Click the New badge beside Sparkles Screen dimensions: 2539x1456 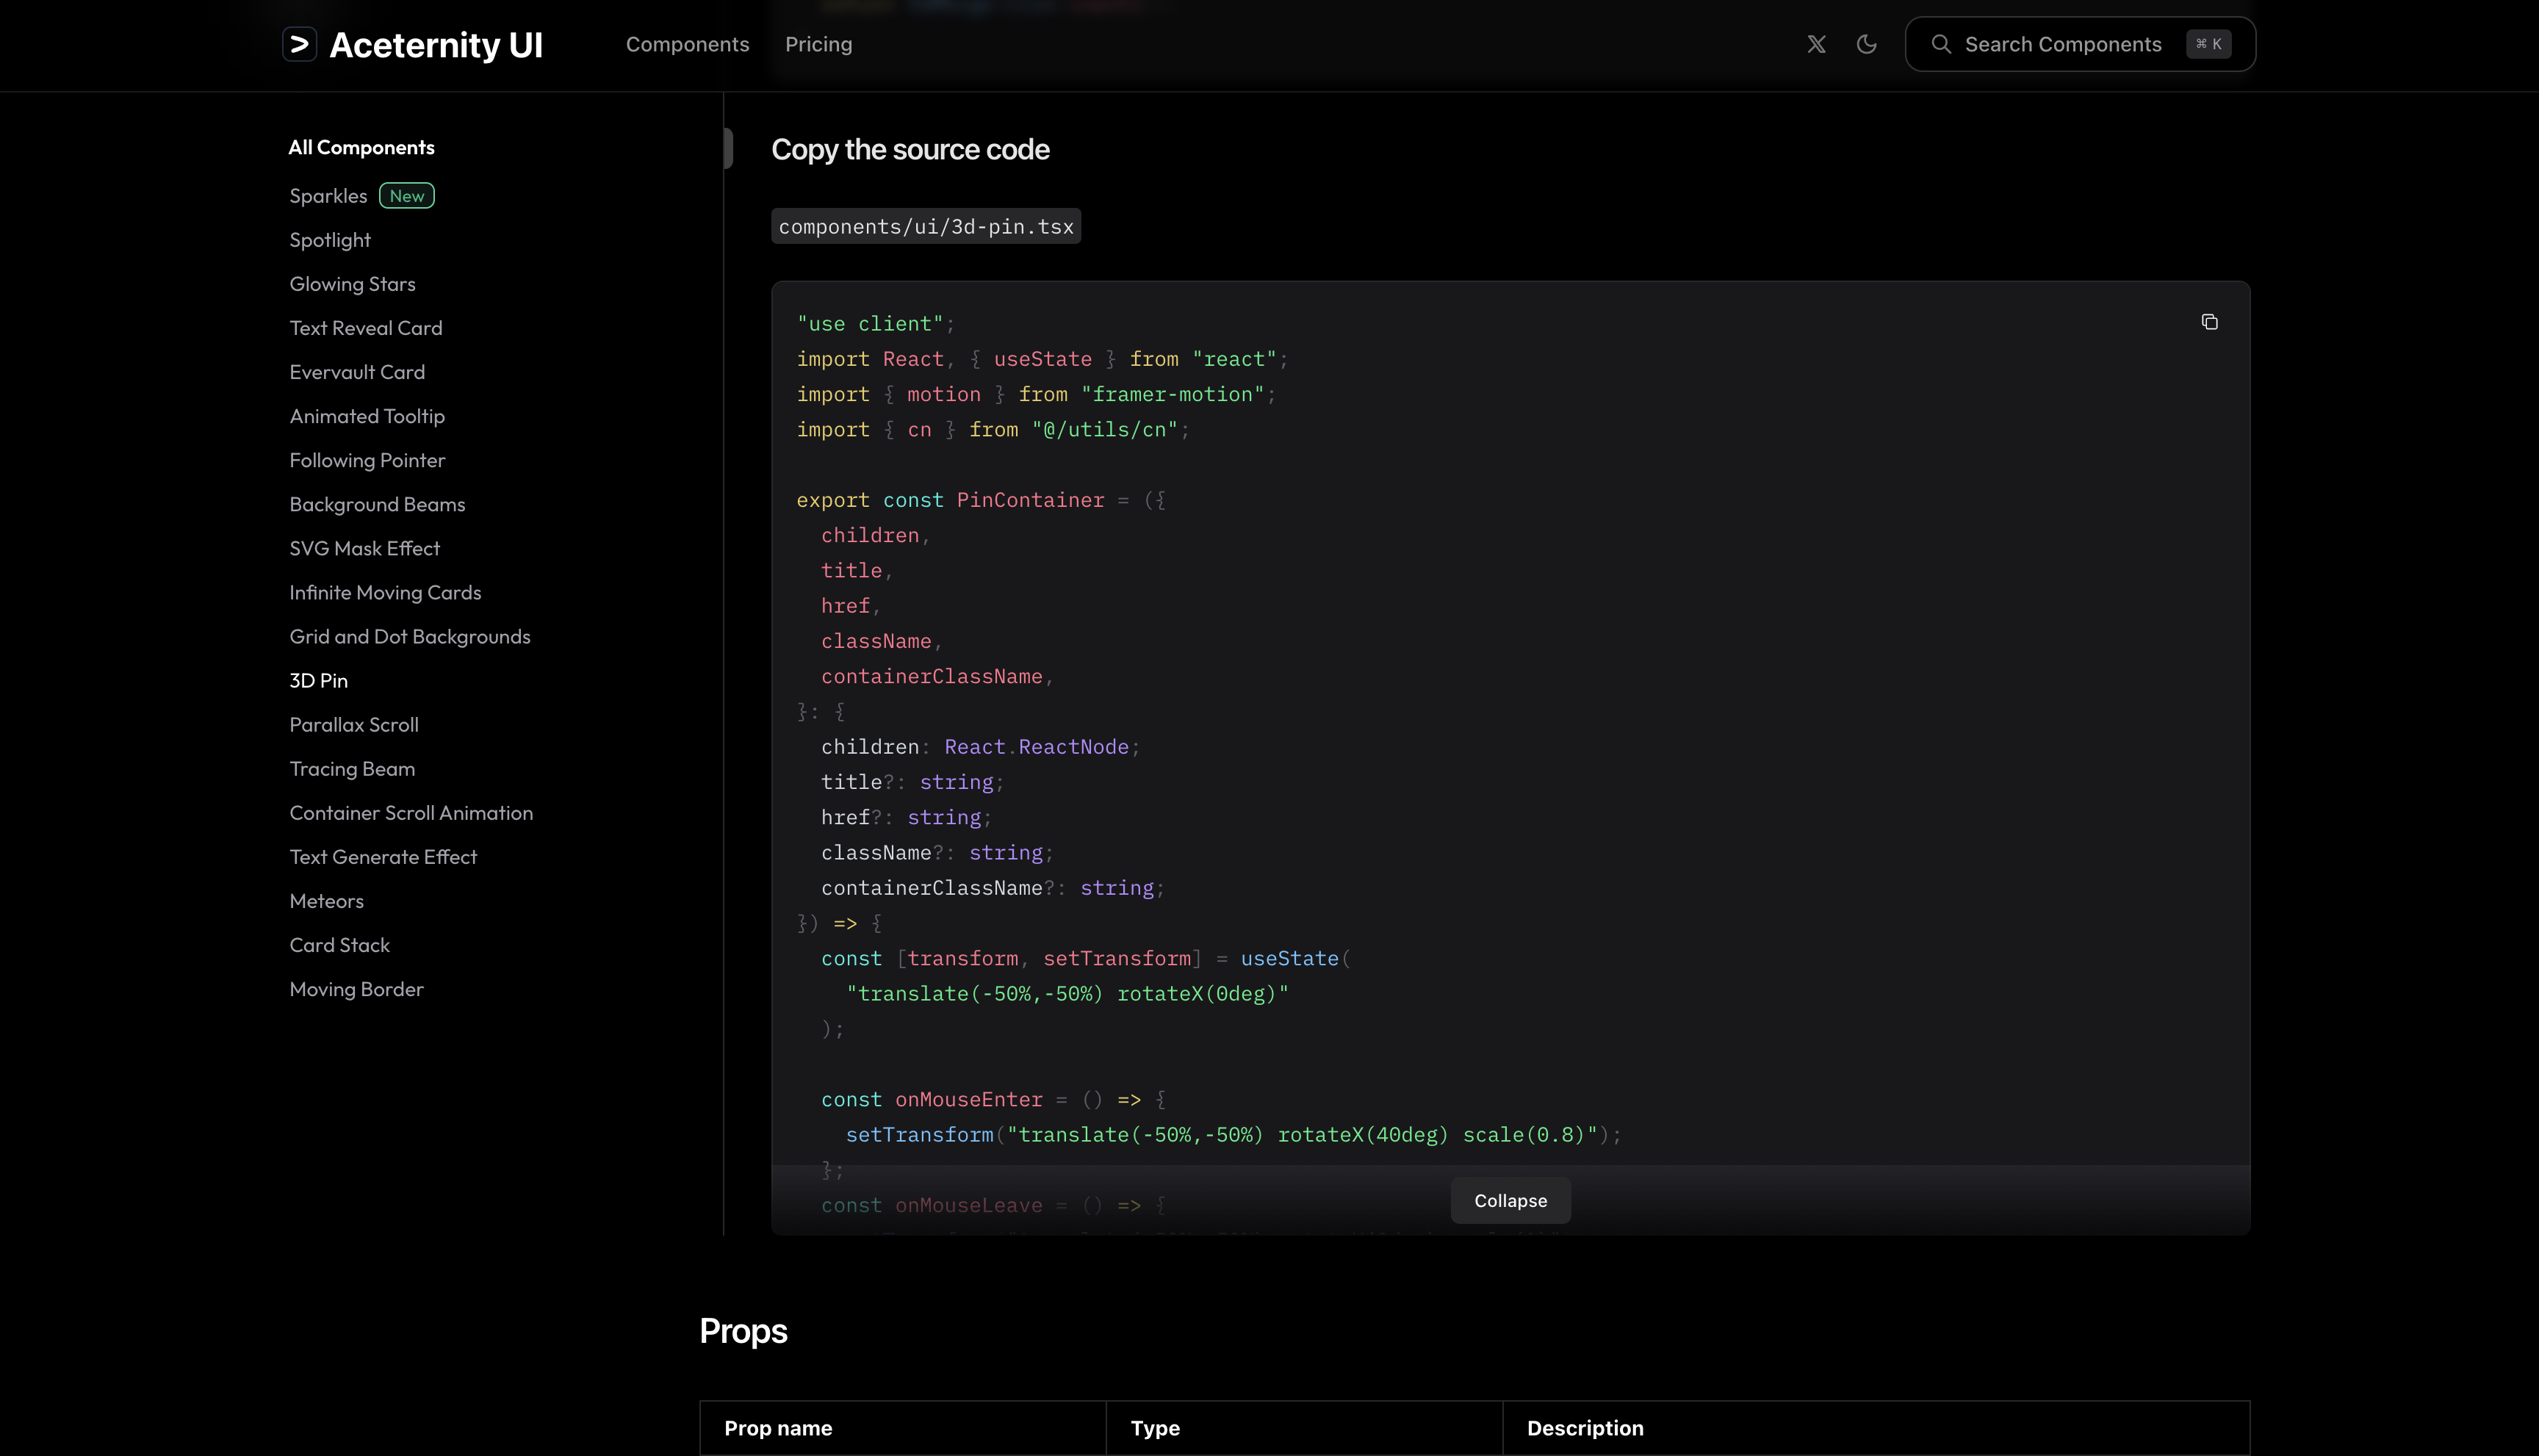[407, 196]
